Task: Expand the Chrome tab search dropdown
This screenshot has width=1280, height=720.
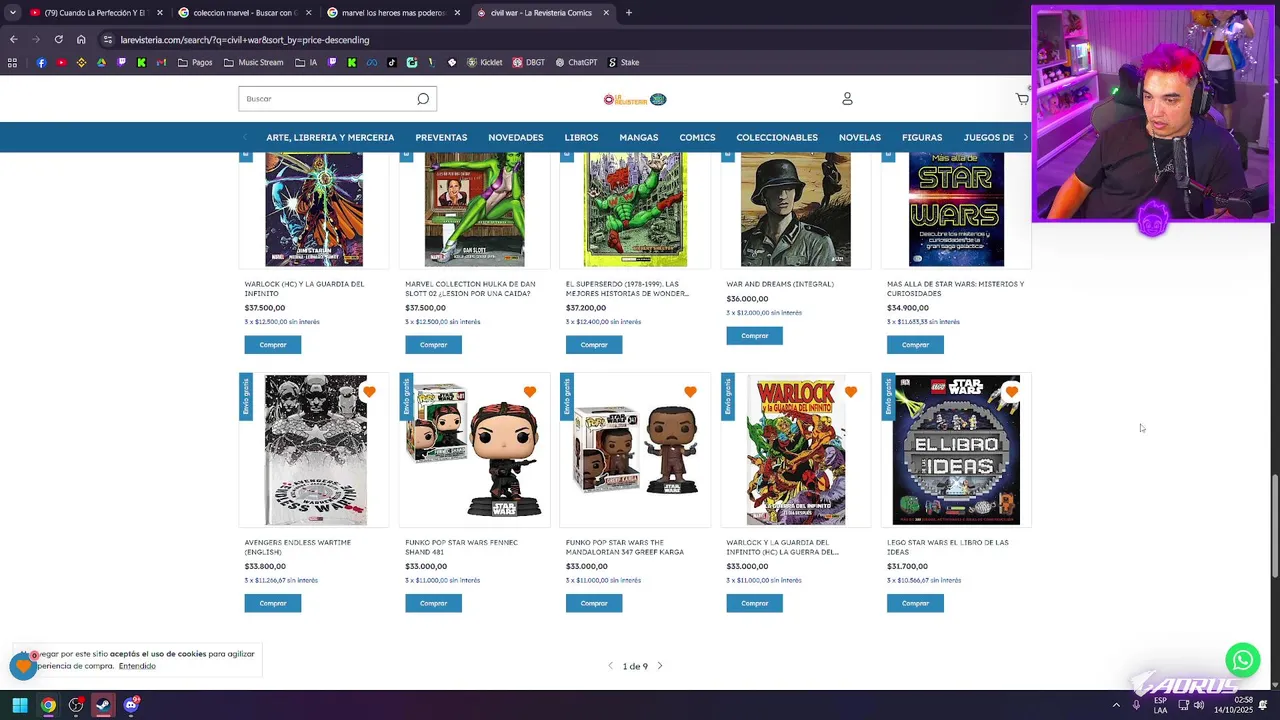Action: [x=12, y=13]
